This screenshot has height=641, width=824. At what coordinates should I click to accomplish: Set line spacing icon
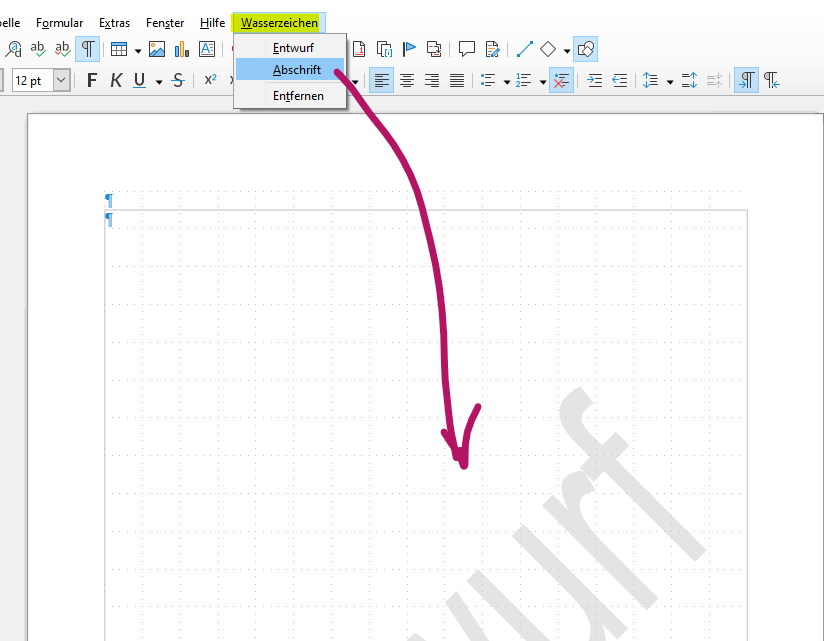[x=651, y=80]
